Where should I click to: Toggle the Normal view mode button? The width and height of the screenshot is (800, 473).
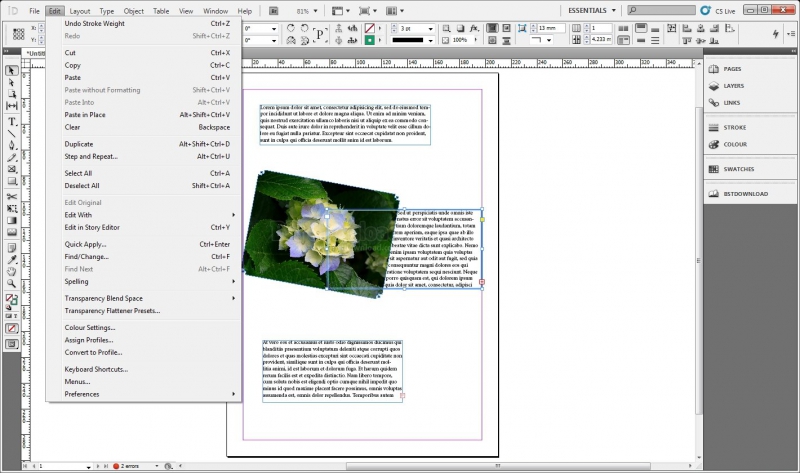[12, 344]
